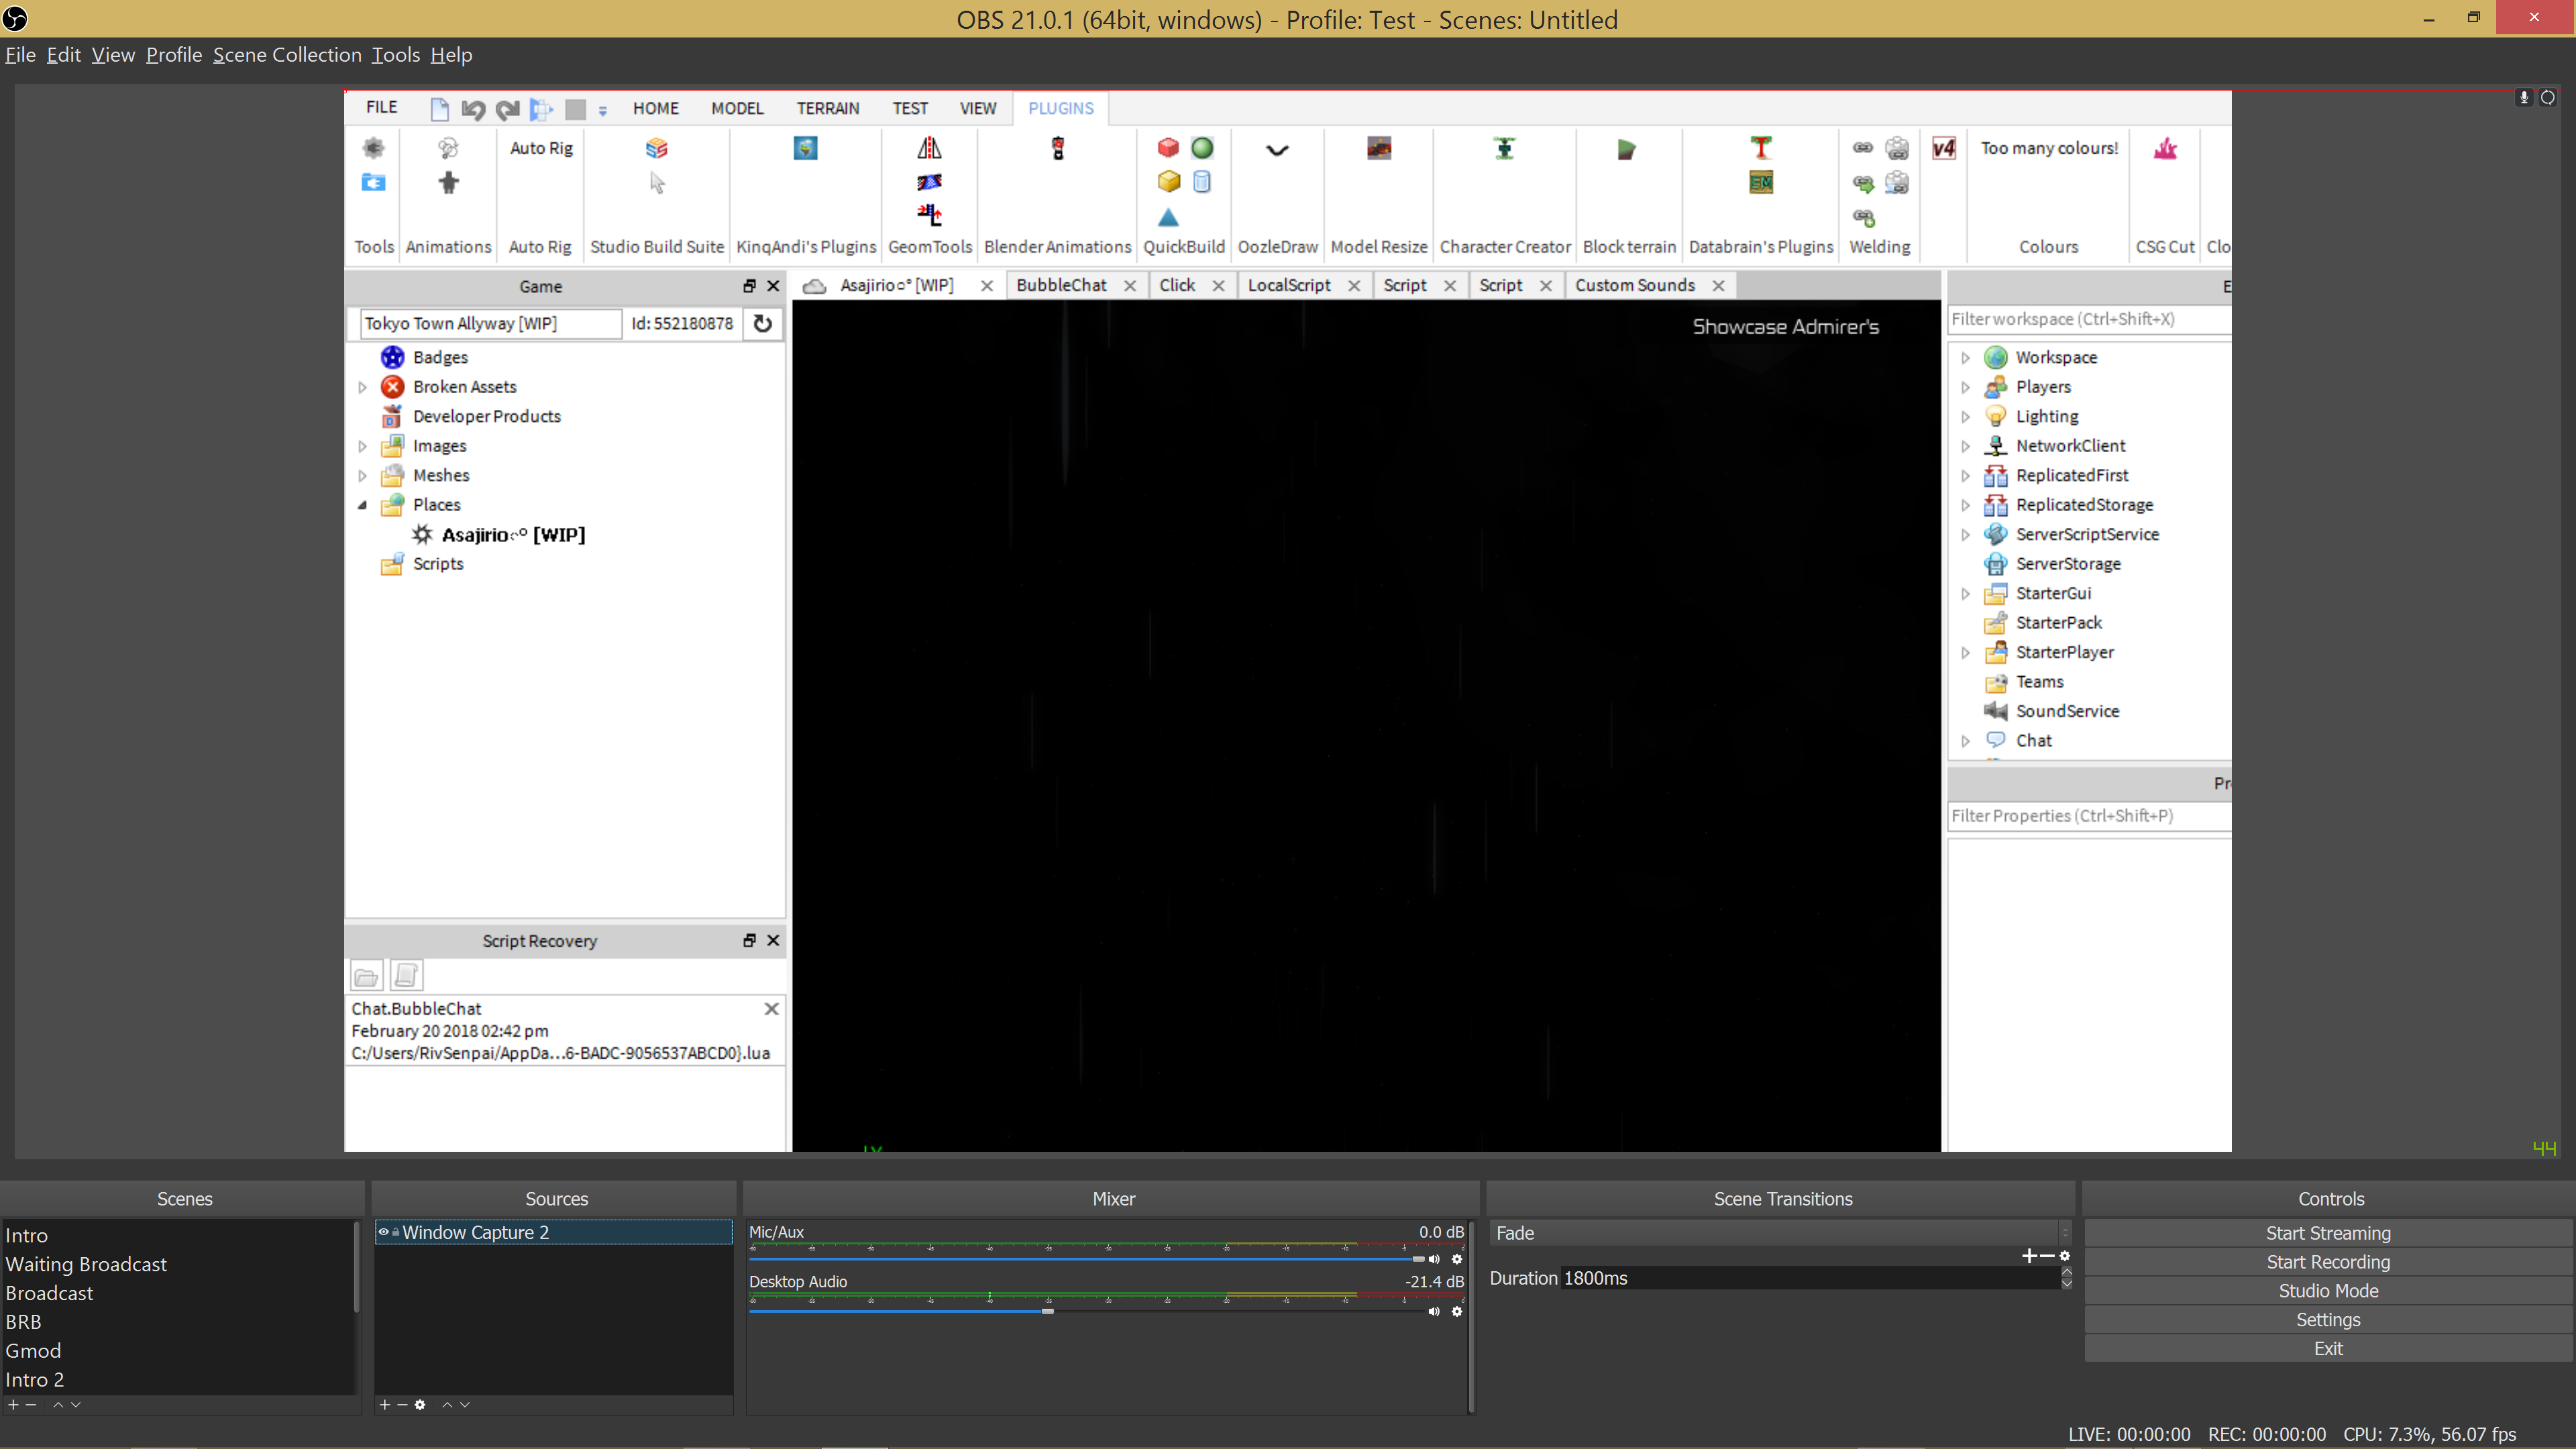Screen dimensions: 2576x1449
Task: Toggle visibility eye of Window Capture 2
Action: click(x=383, y=1232)
